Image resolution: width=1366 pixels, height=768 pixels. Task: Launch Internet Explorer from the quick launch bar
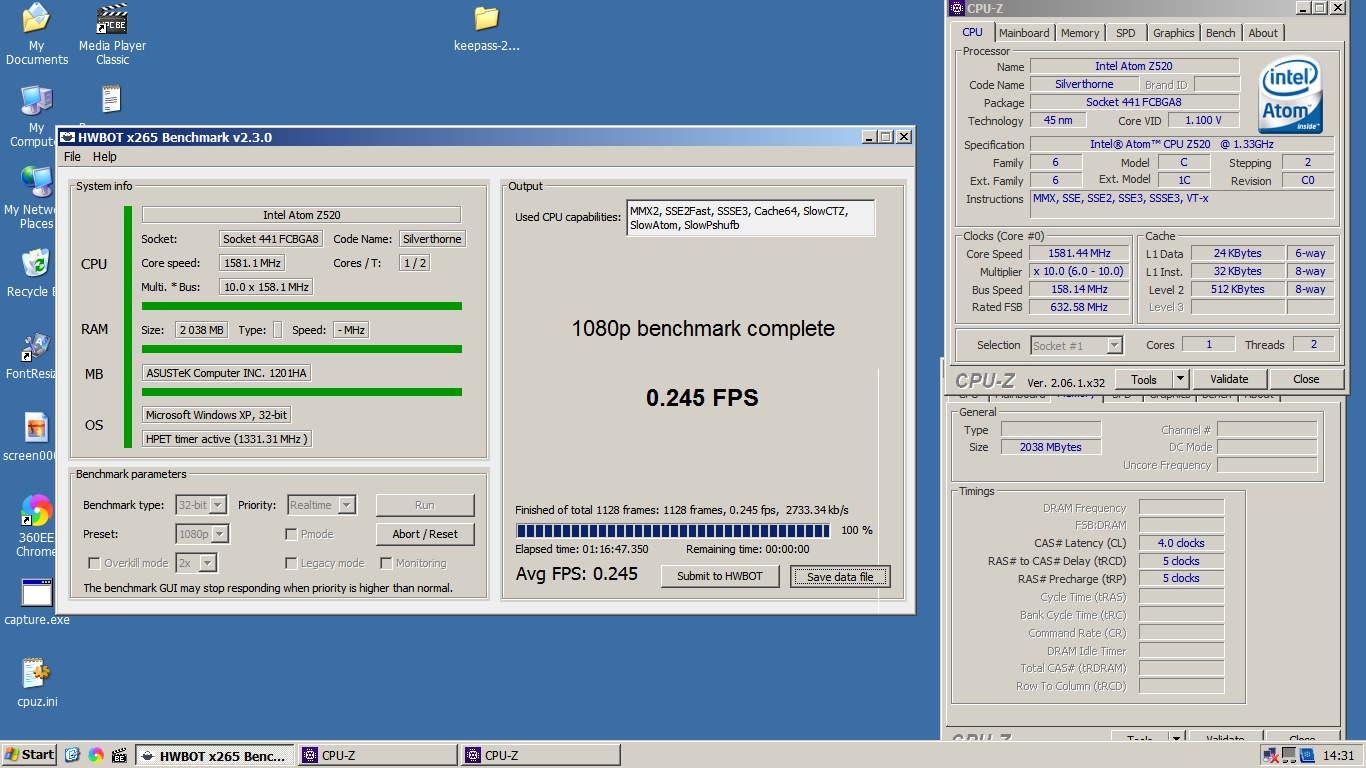[x=72, y=755]
